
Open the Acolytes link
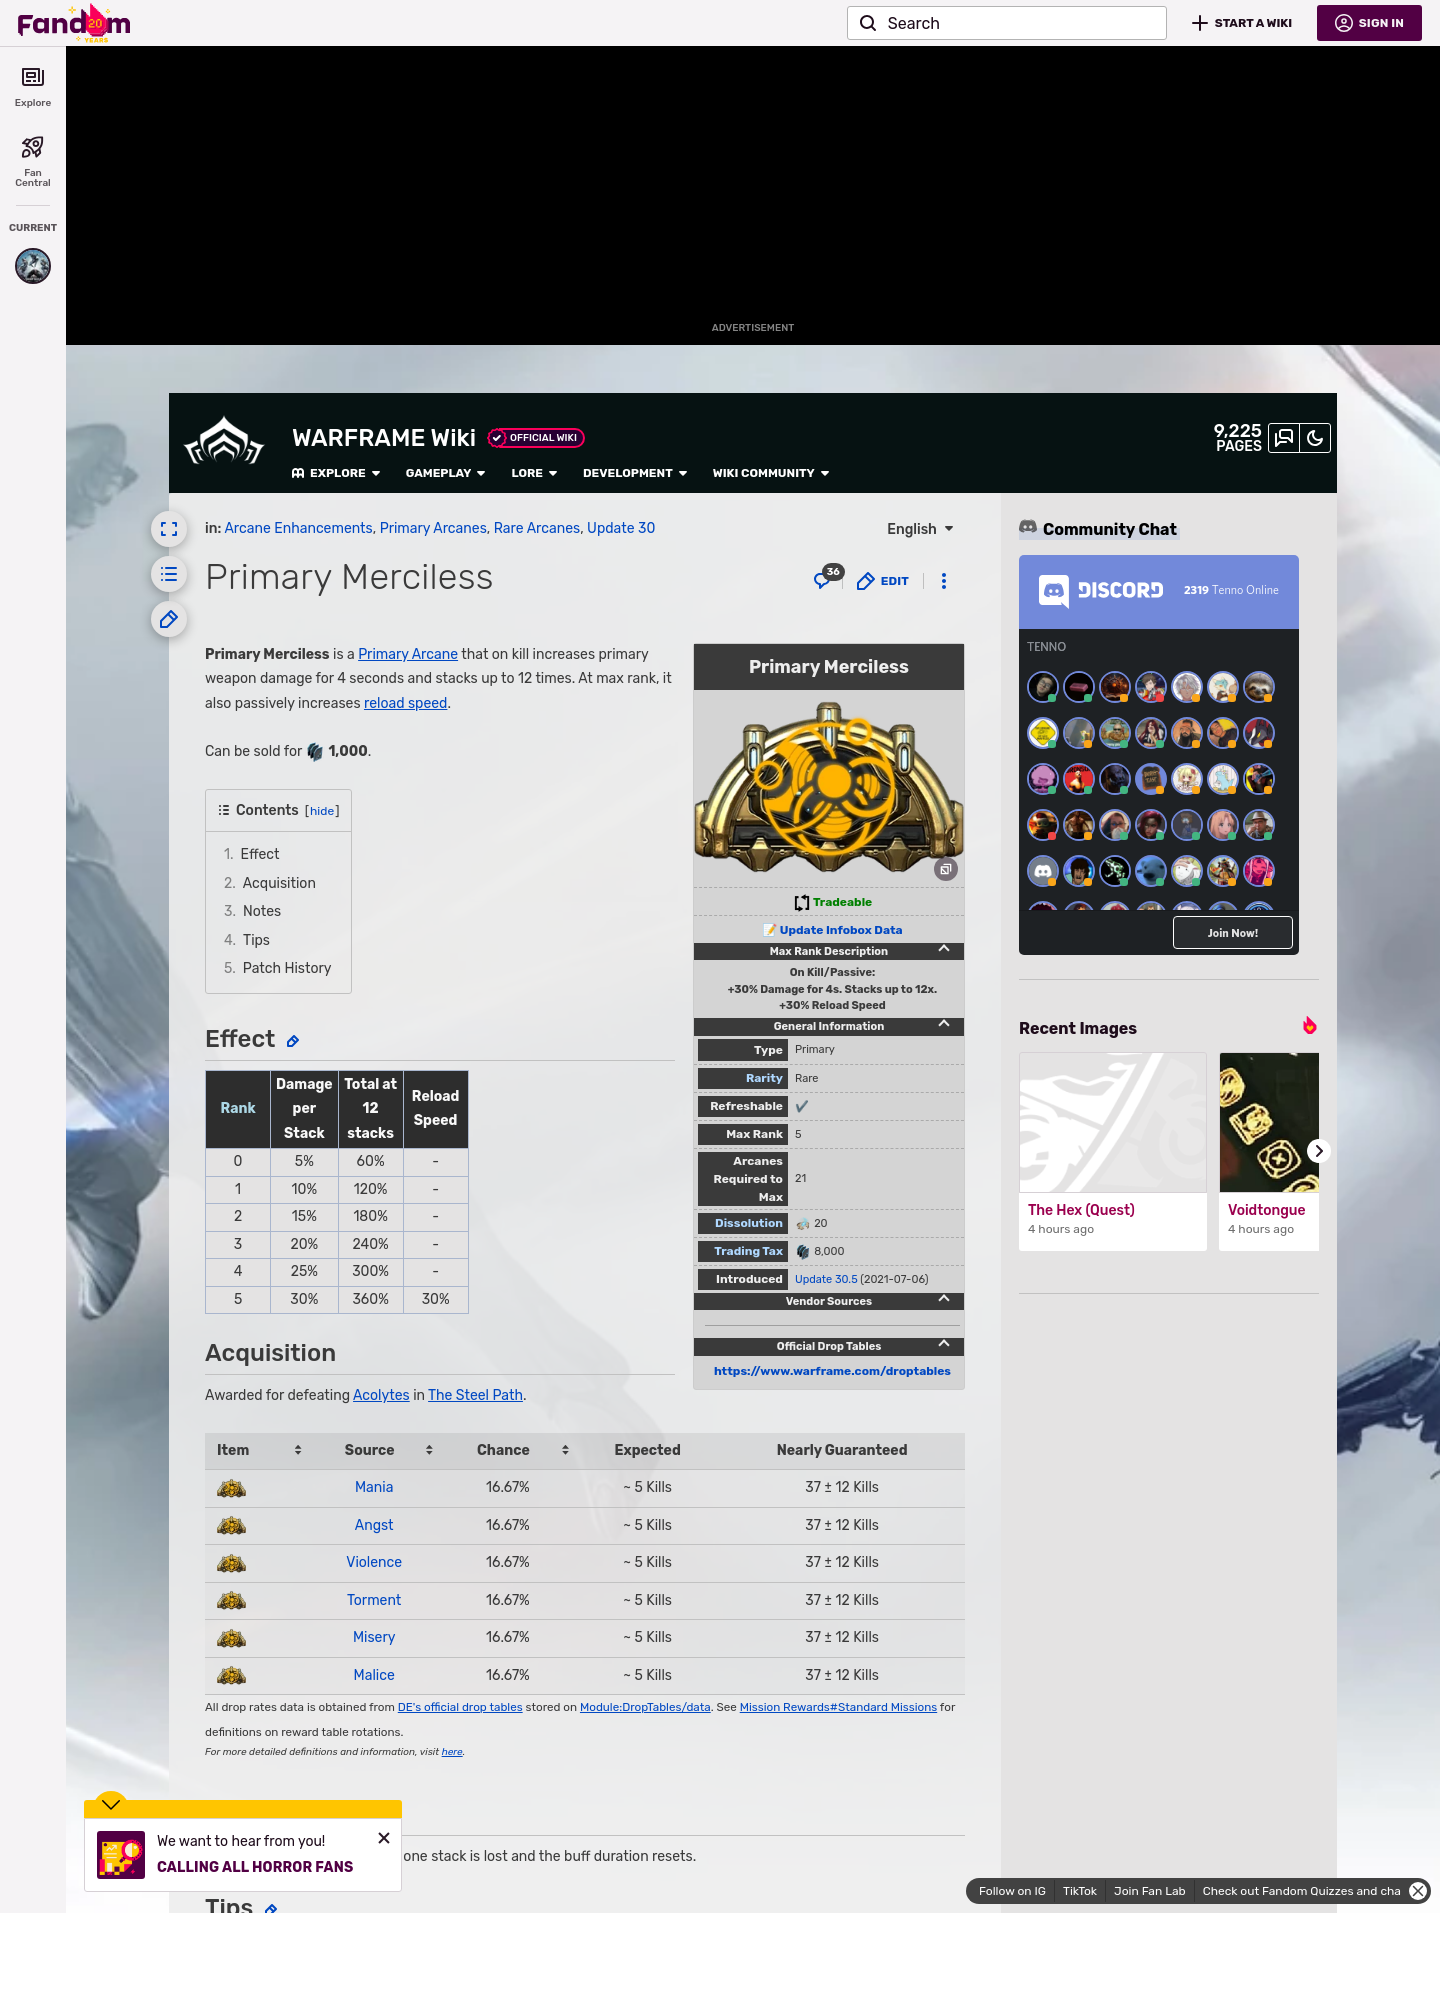coord(381,1395)
